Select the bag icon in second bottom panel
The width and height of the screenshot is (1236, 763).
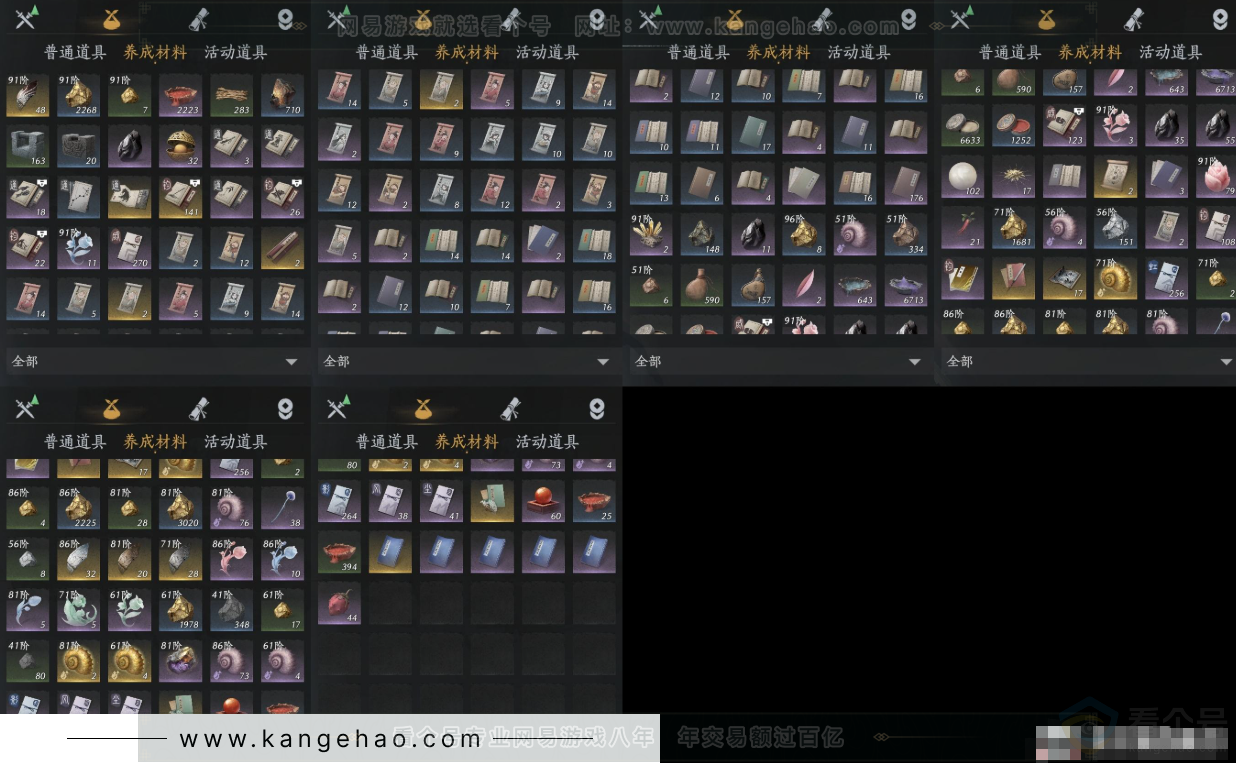(424, 407)
